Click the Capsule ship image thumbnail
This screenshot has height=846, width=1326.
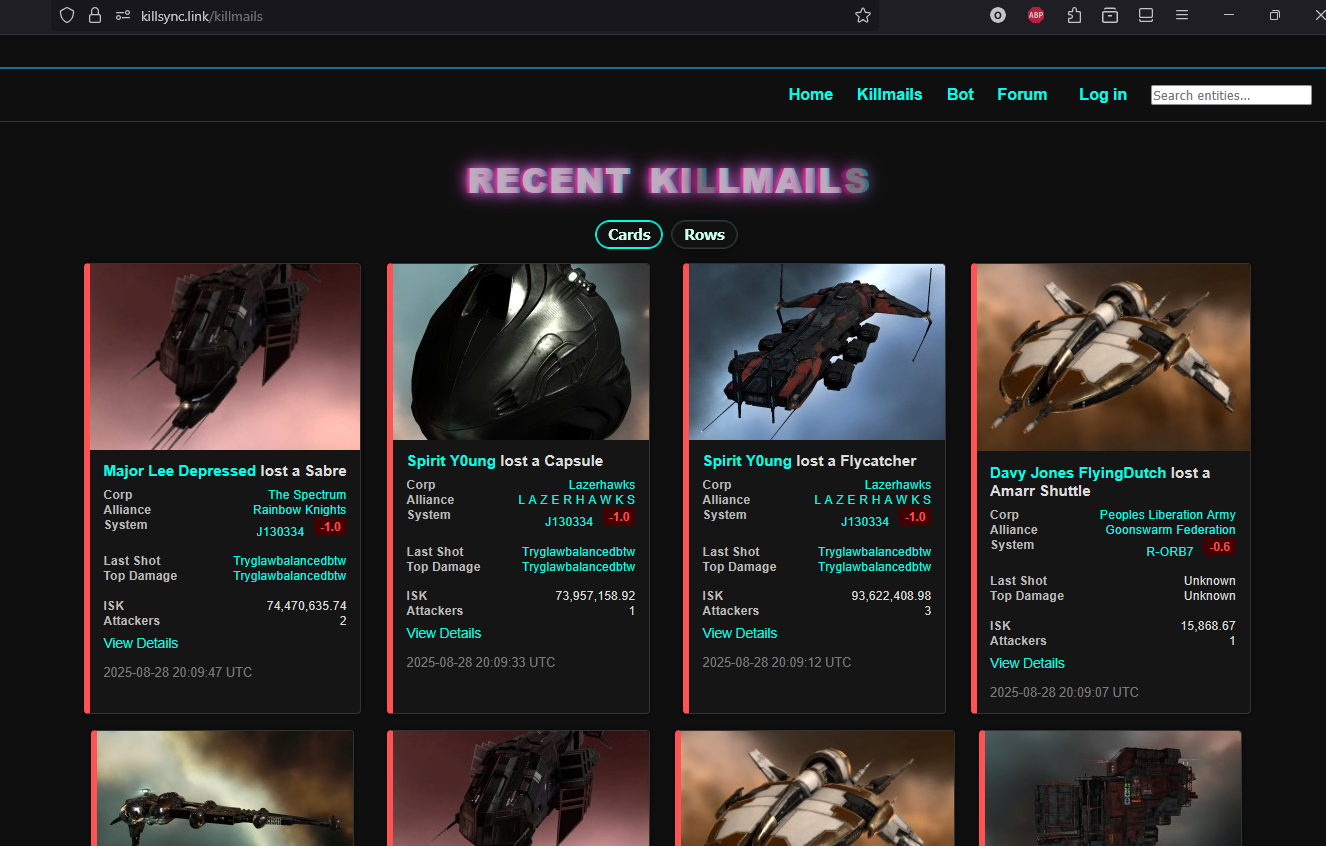pos(521,352)
